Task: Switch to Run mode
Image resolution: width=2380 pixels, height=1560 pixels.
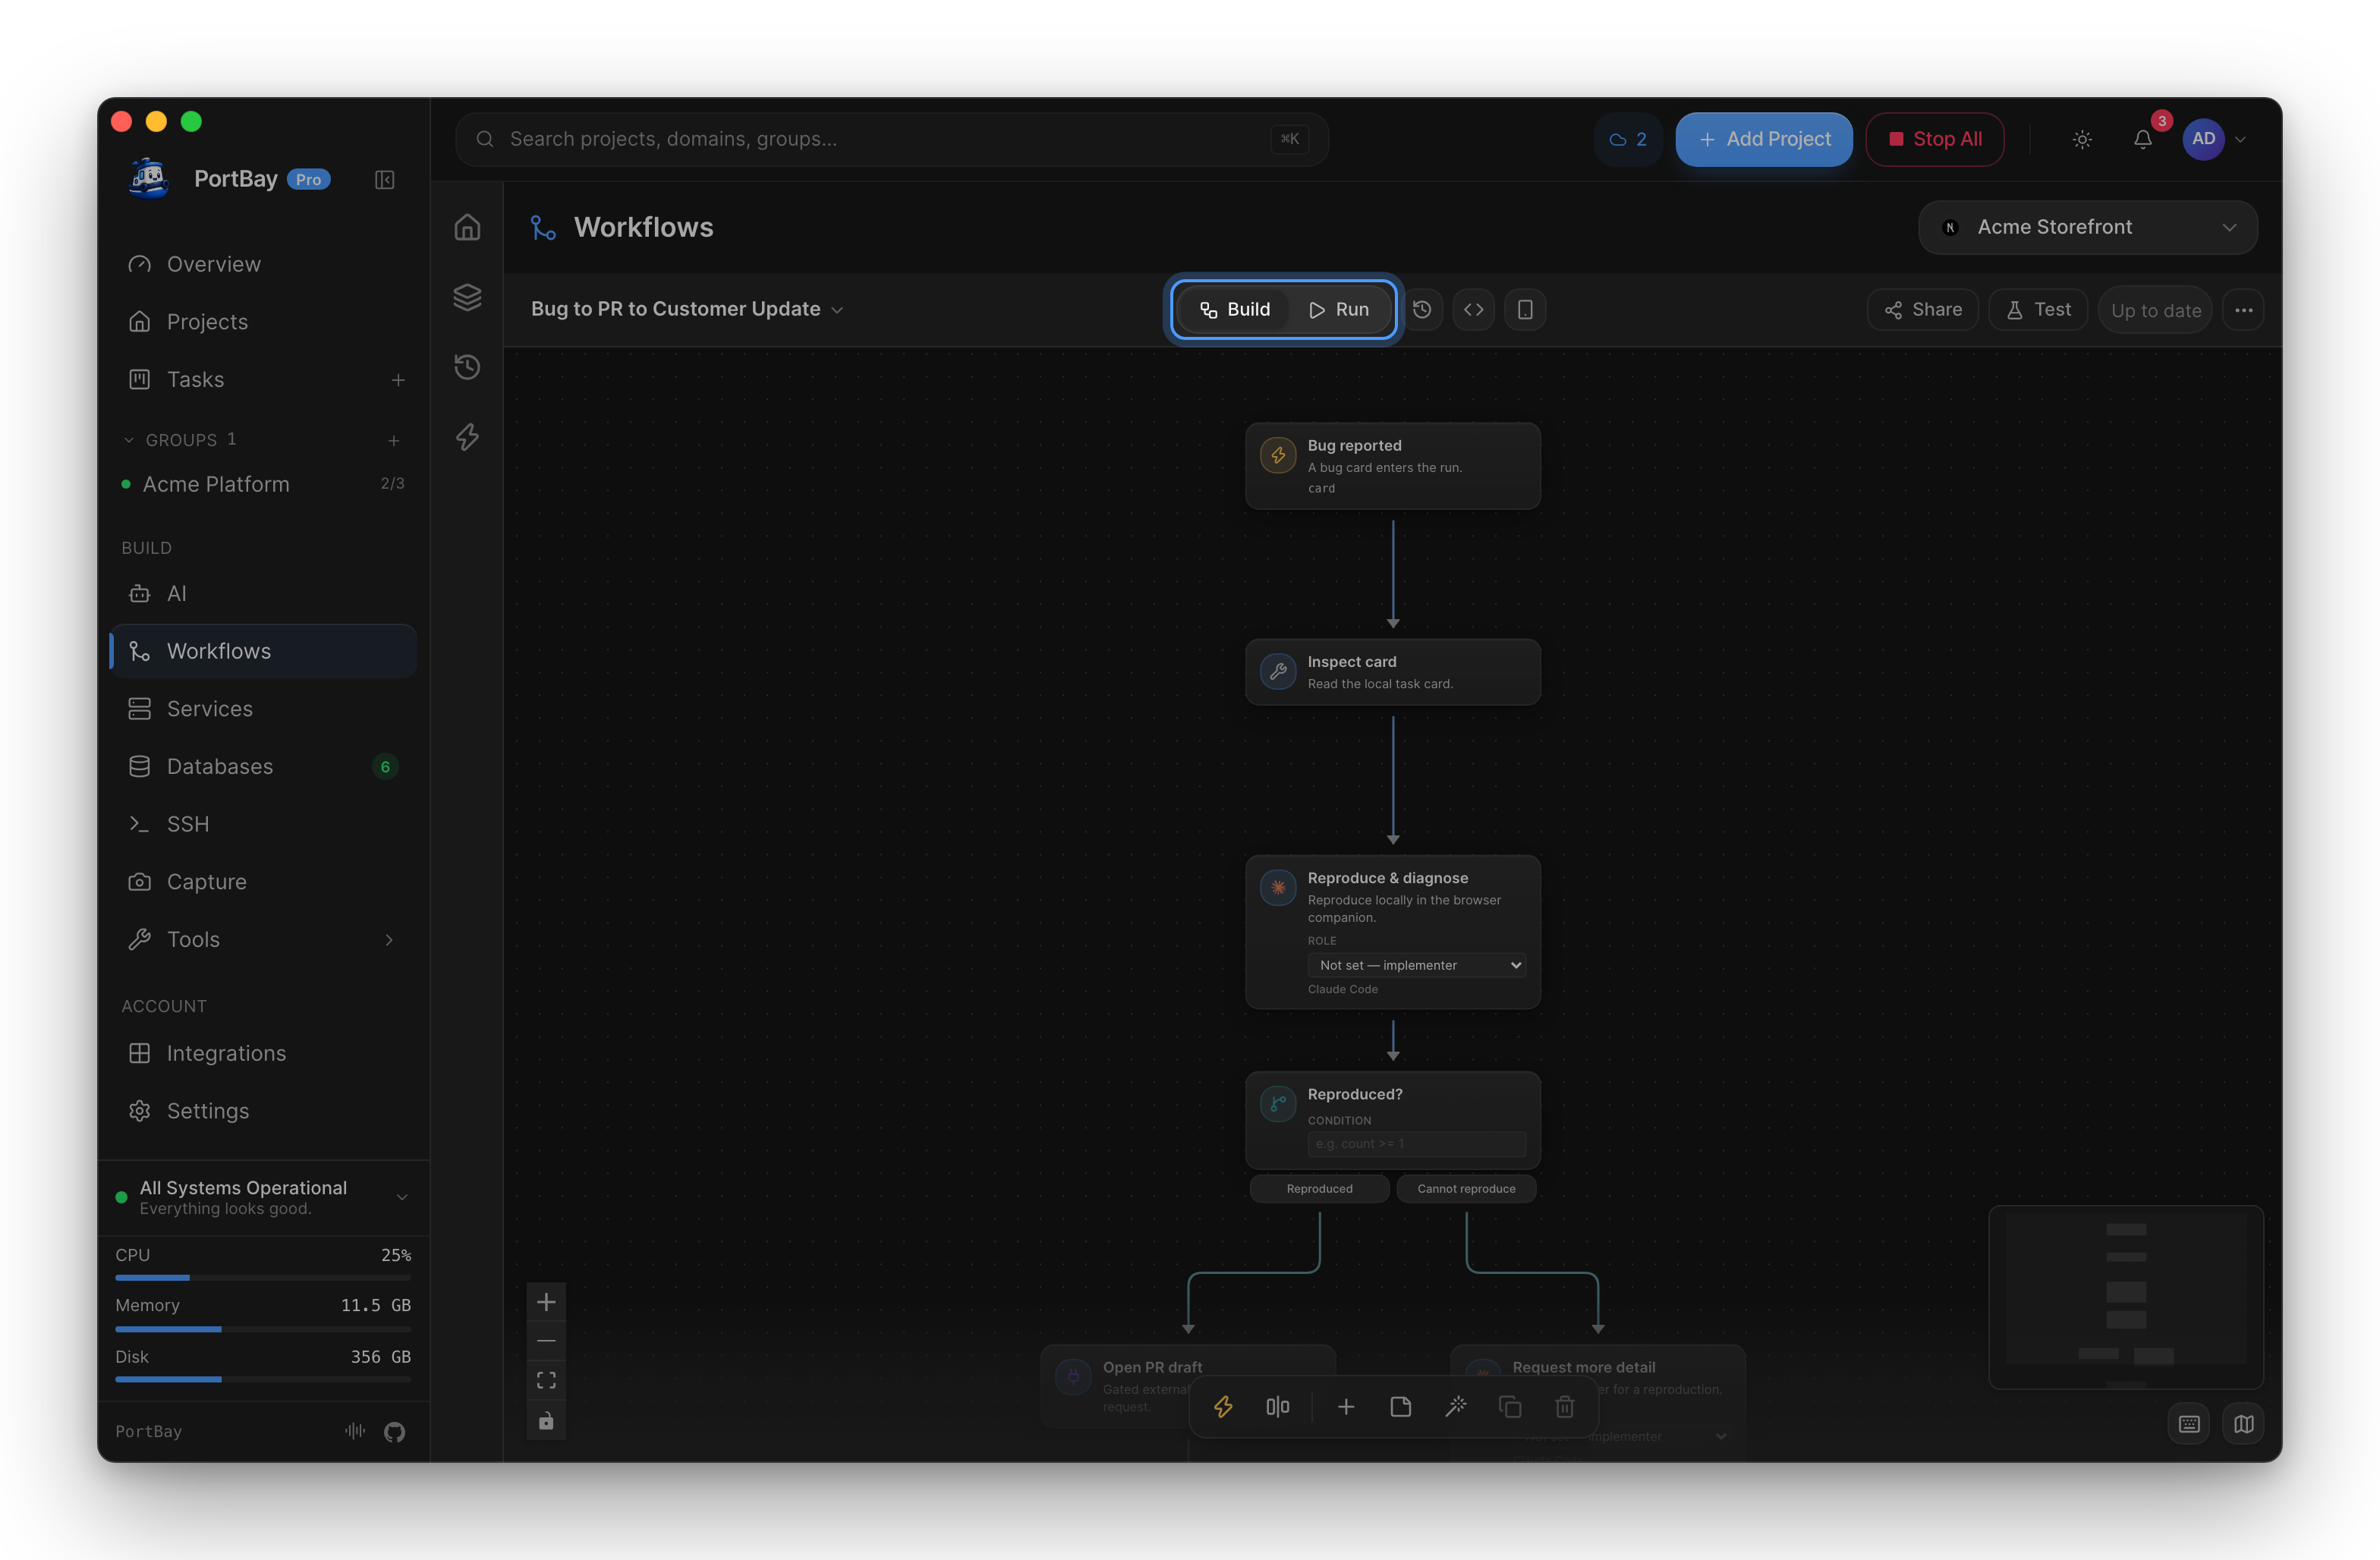Action: click(x=1339, y=310)
